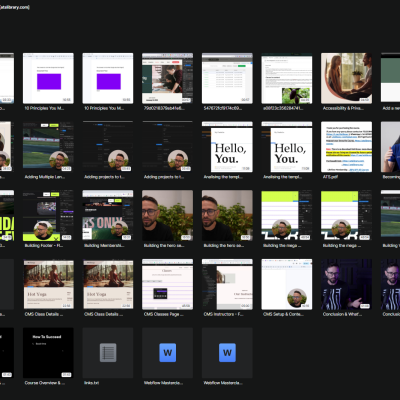Select the ATS.pdf document thumbnail

[x=346, y=147]
